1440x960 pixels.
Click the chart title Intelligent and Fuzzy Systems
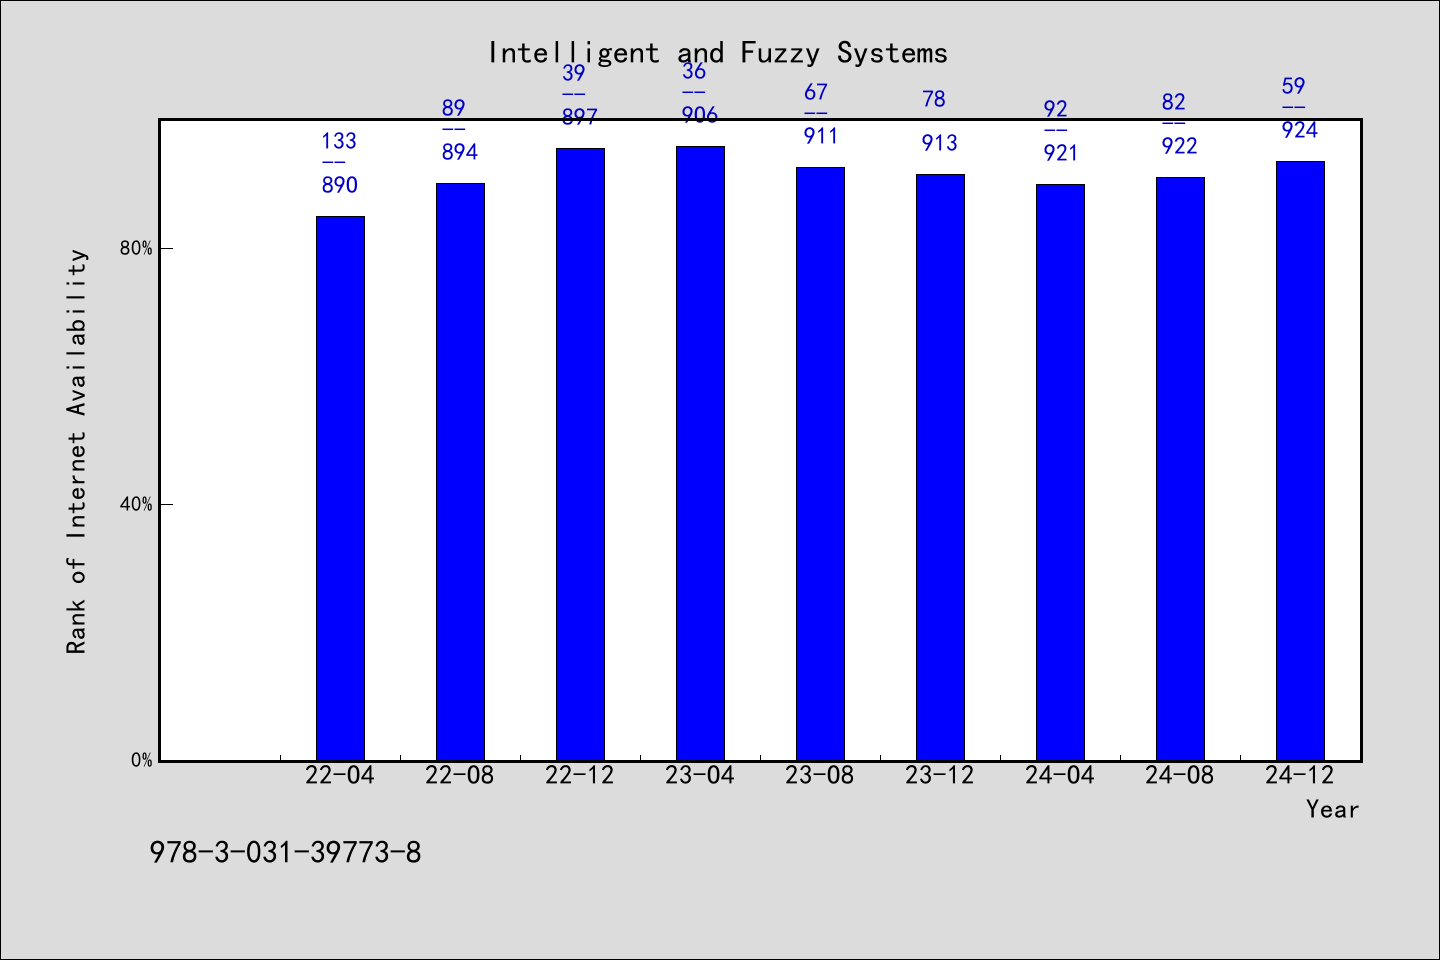tap(718, 53)
